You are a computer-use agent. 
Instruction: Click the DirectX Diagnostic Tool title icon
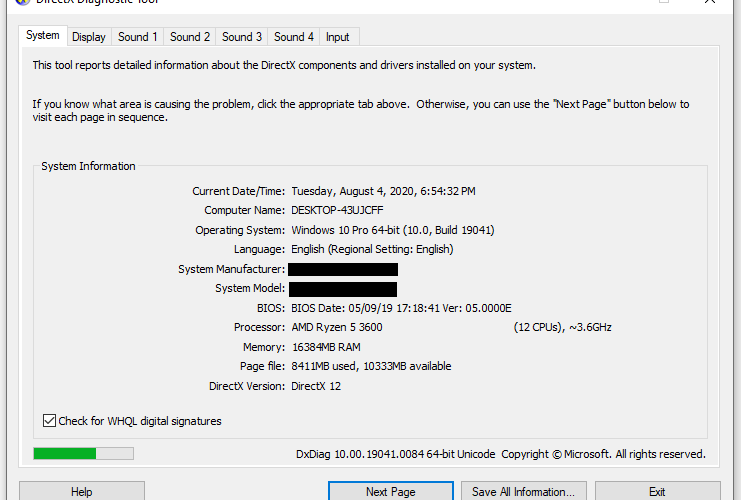coord(22,2)
